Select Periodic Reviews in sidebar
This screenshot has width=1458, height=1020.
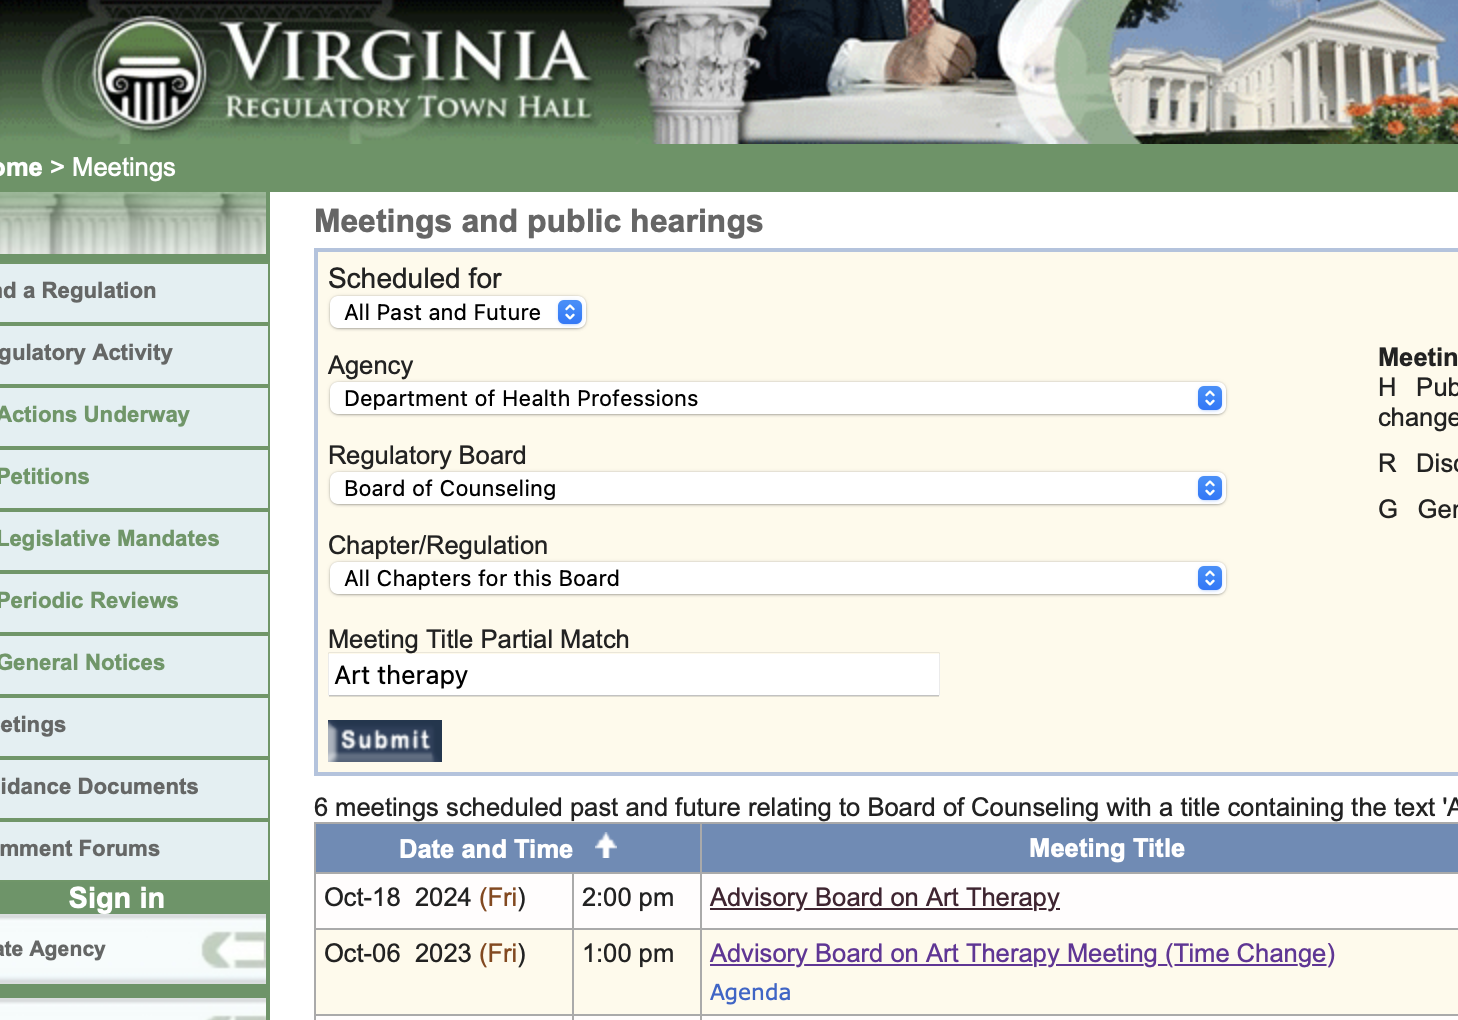pos(89,601)
